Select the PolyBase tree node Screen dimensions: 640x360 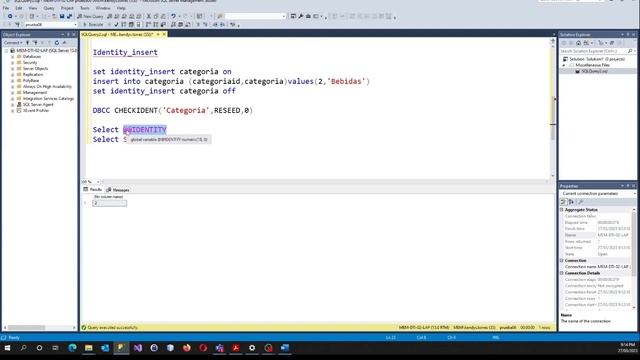(x=31, y=80)
